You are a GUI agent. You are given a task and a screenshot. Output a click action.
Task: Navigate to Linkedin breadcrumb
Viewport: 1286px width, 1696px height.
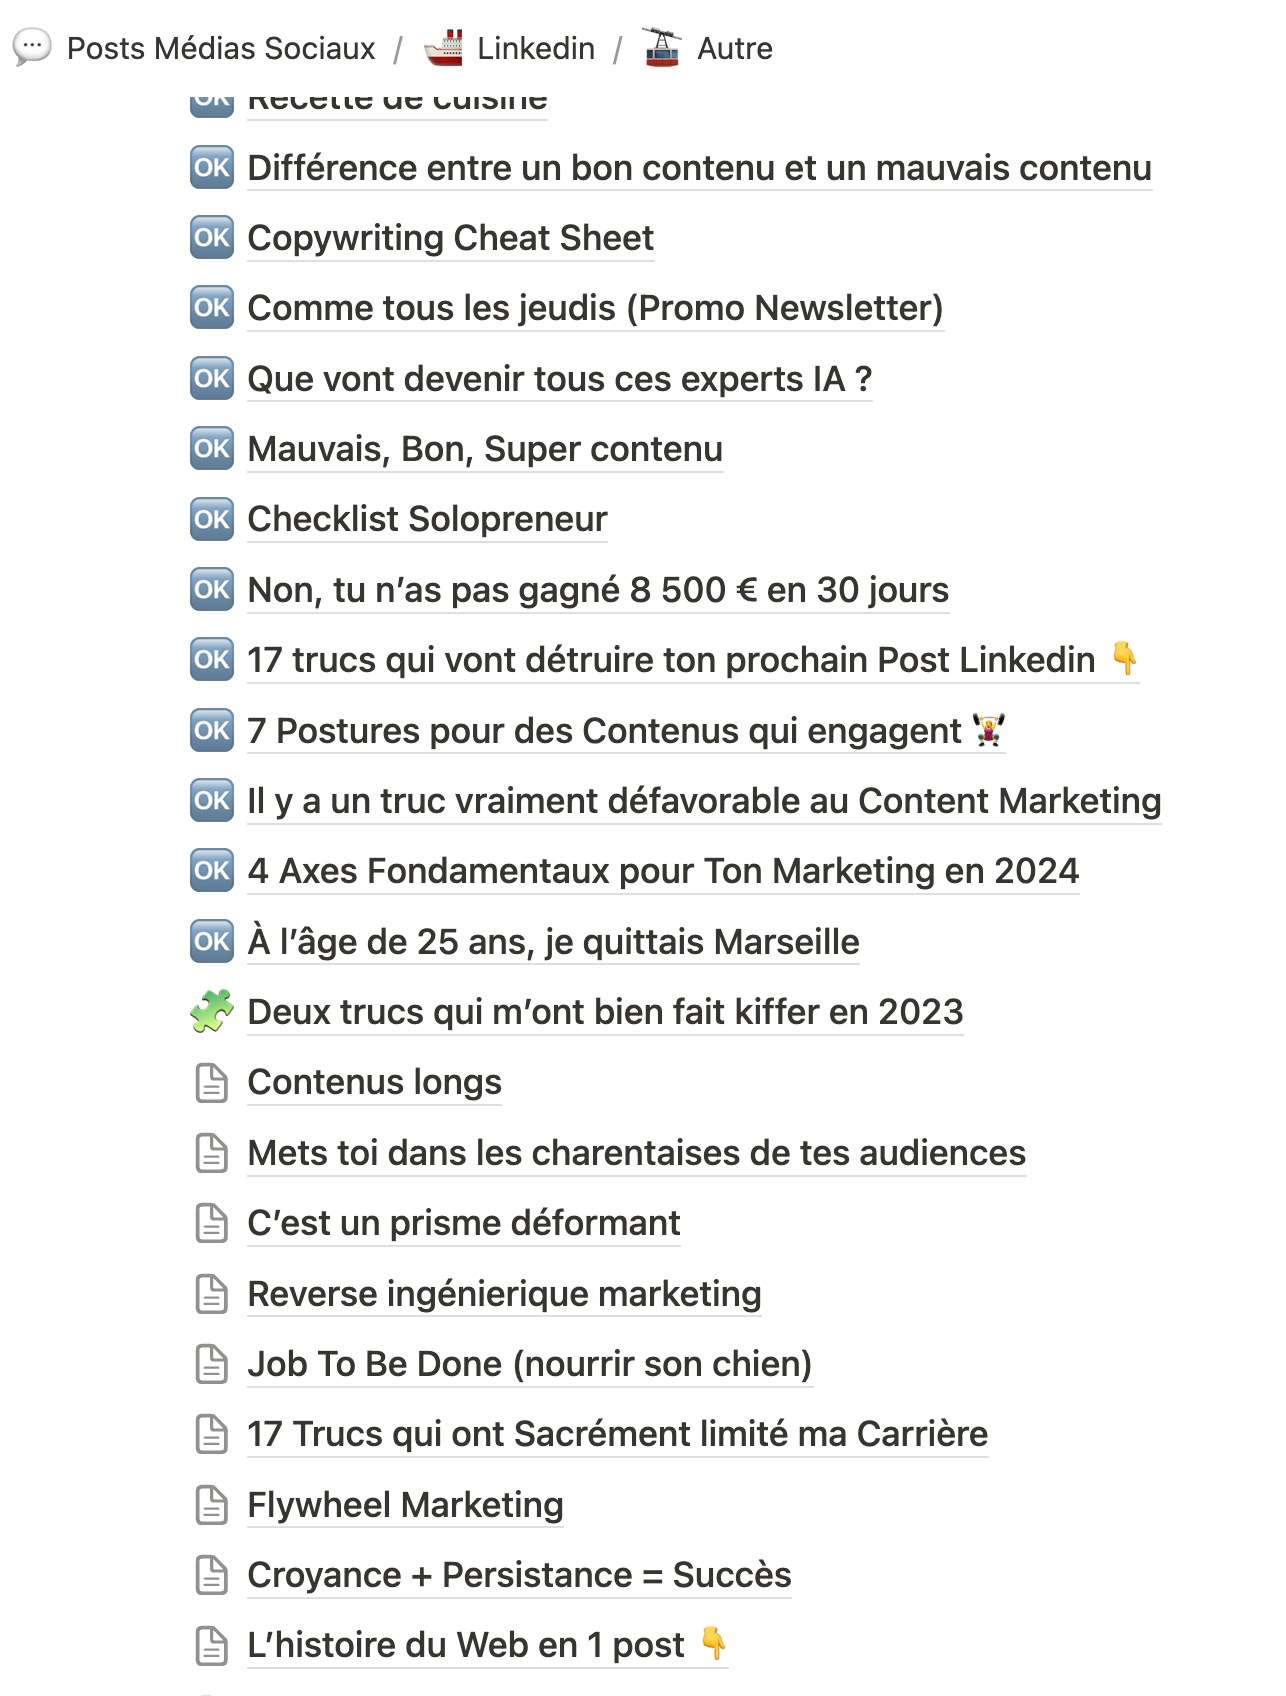pyautogui.click(x=535, y=46)
